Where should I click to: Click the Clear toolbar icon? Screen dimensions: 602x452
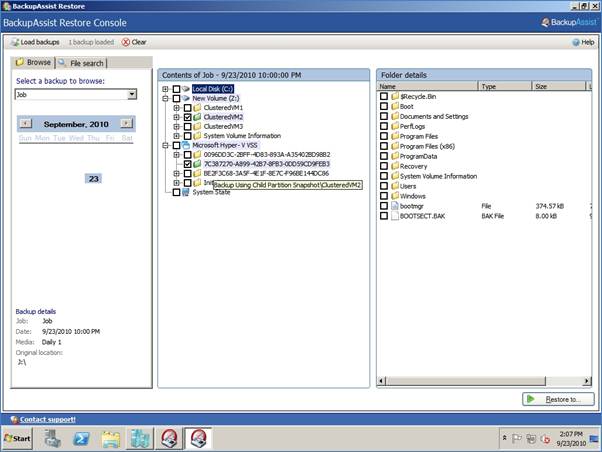point(126,42)
